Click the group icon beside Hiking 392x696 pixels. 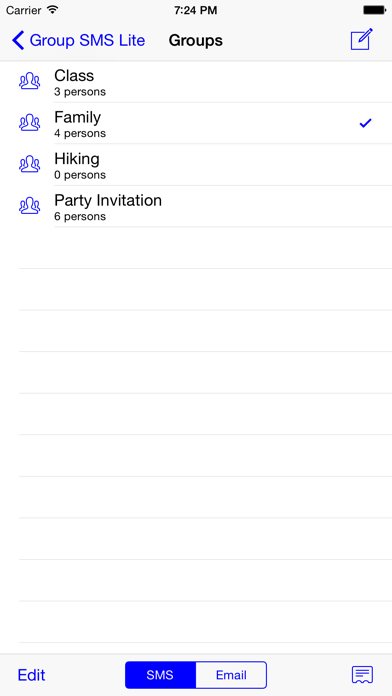[x=30, y=164]
